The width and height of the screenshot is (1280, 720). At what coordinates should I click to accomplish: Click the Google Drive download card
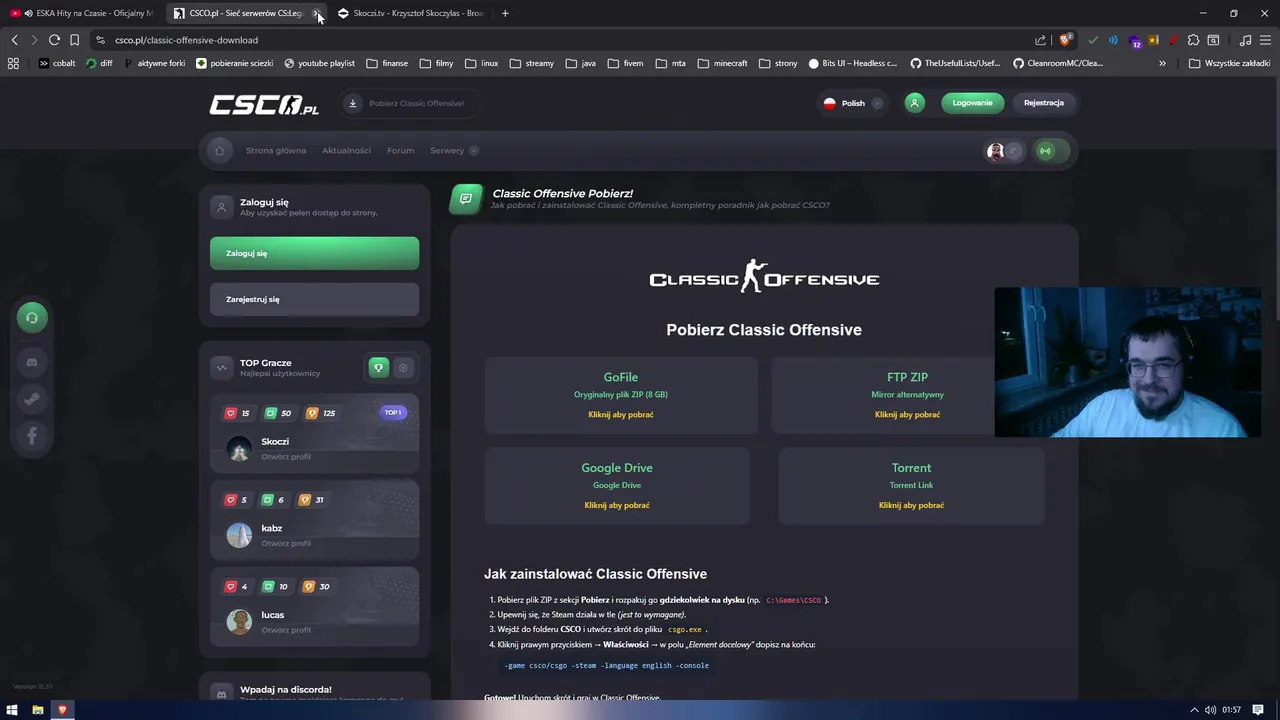pyautogui.click(x=617, y=485)
